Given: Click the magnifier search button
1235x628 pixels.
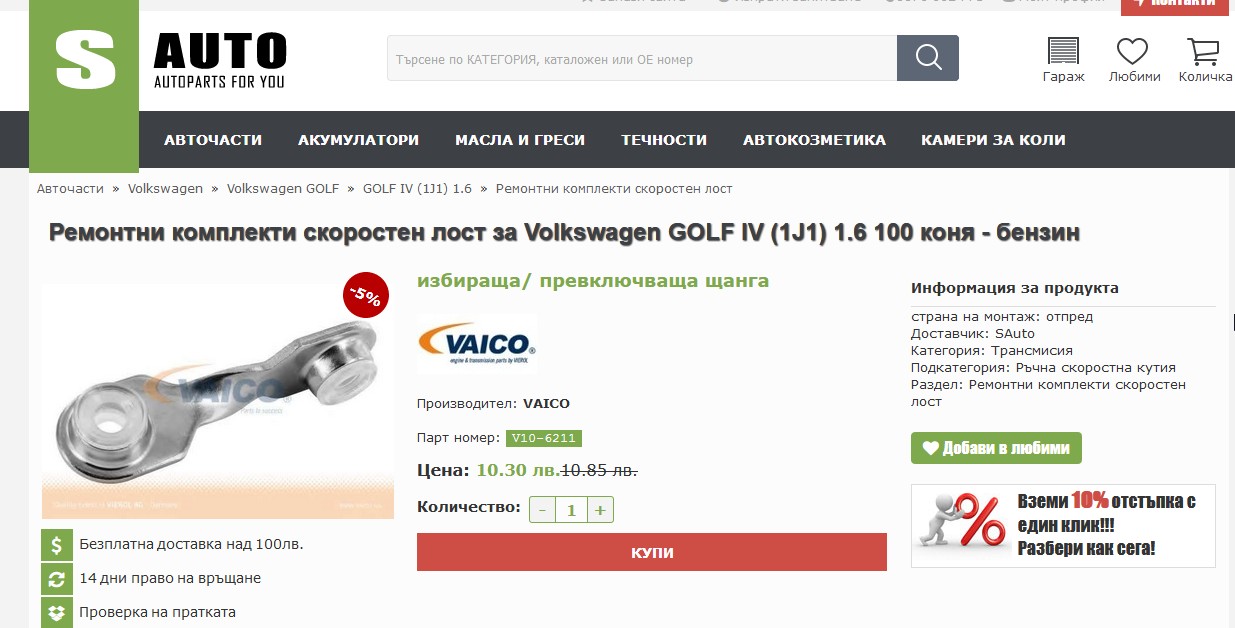Looking at the screenshot, I should (x=927, y=58).
